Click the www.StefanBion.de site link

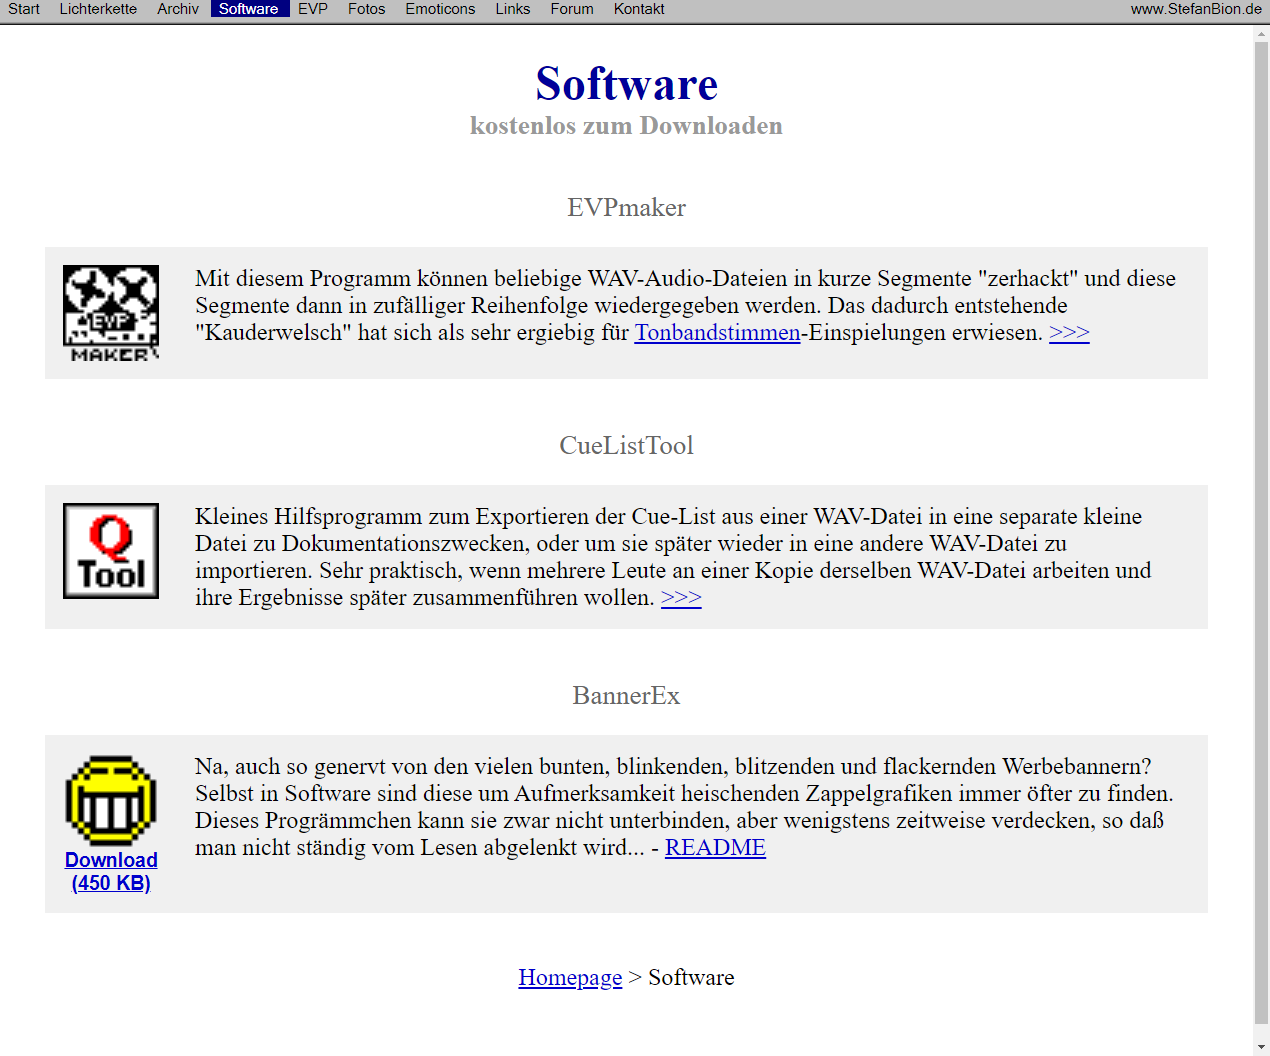(x=1196, y=9)
